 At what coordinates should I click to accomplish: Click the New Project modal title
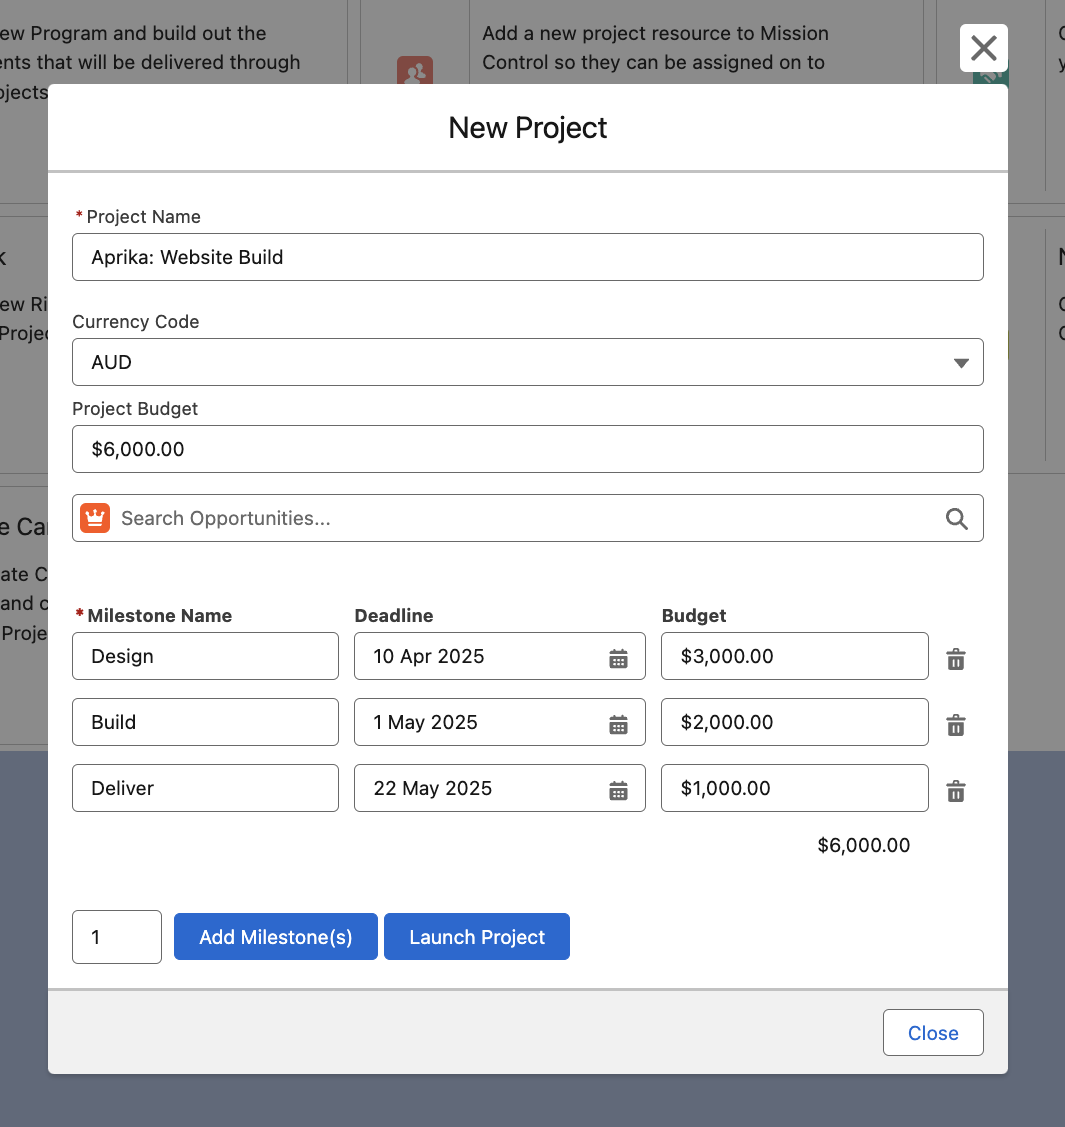click(527, 128)
